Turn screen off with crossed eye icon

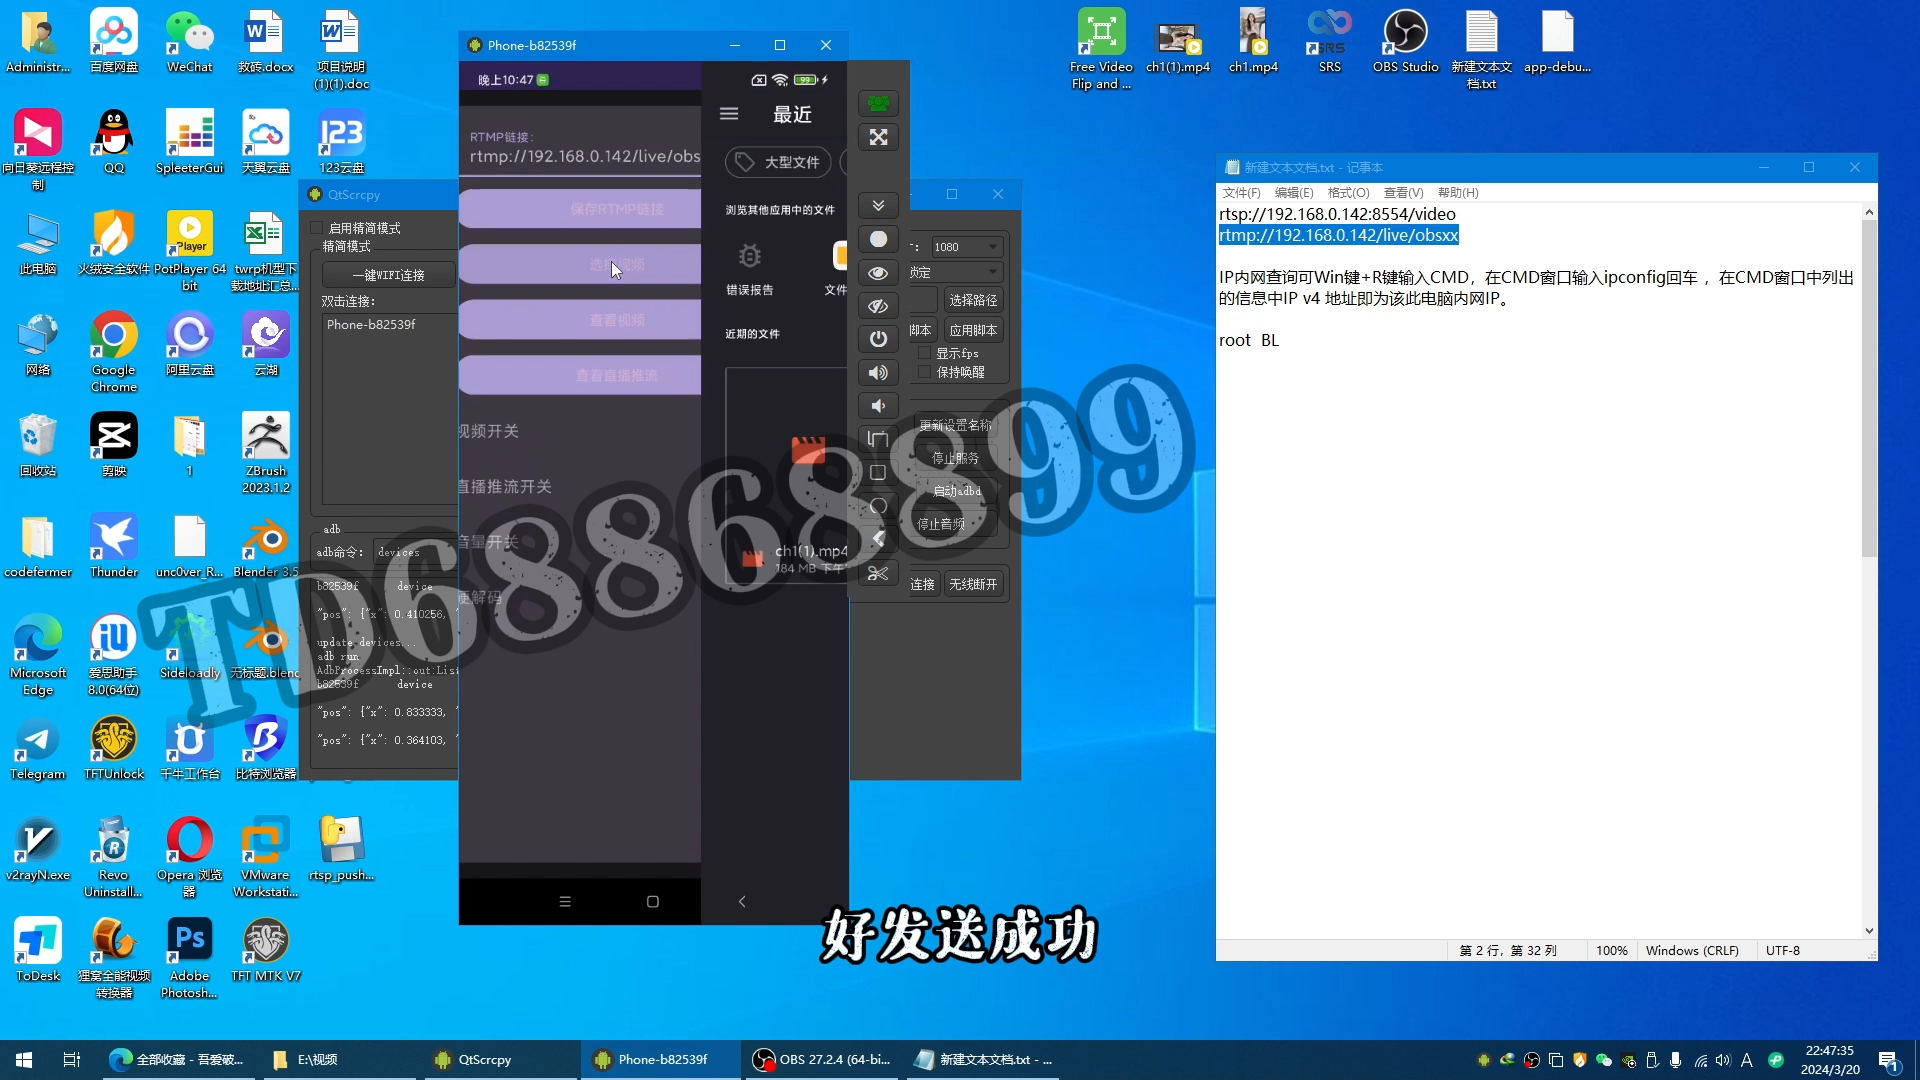click(x=878, y=306)
